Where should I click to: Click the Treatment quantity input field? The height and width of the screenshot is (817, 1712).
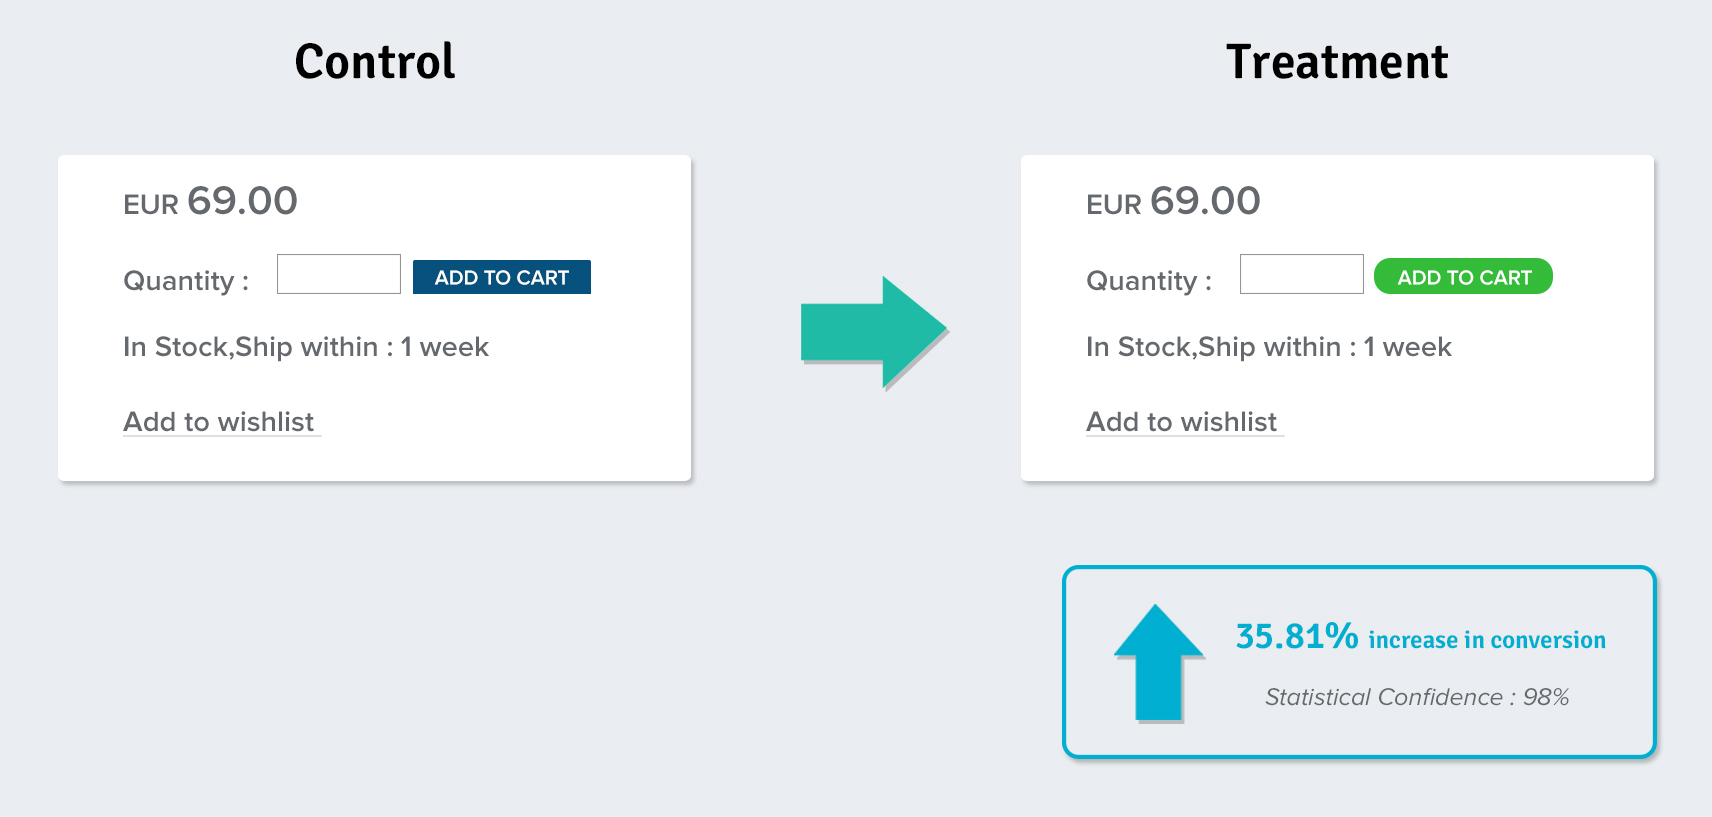[1302, 274]
